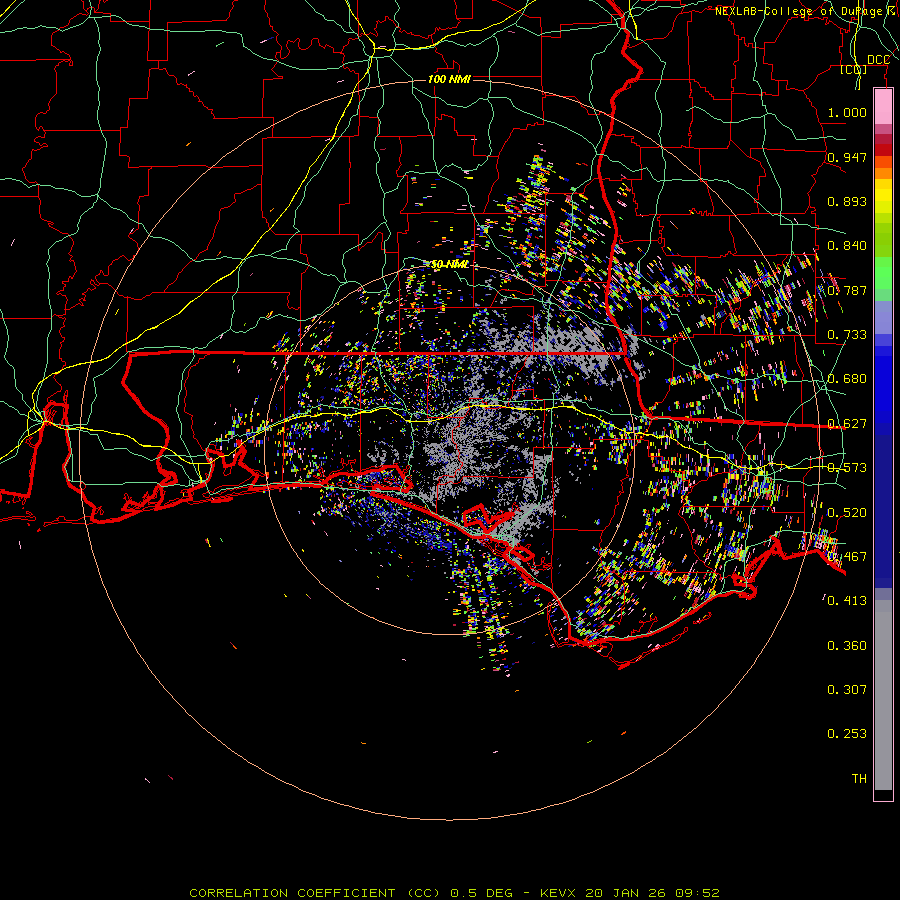900x900 pixels.
Task: Click the DCC label above the color bar
Action: click(878, 60)
